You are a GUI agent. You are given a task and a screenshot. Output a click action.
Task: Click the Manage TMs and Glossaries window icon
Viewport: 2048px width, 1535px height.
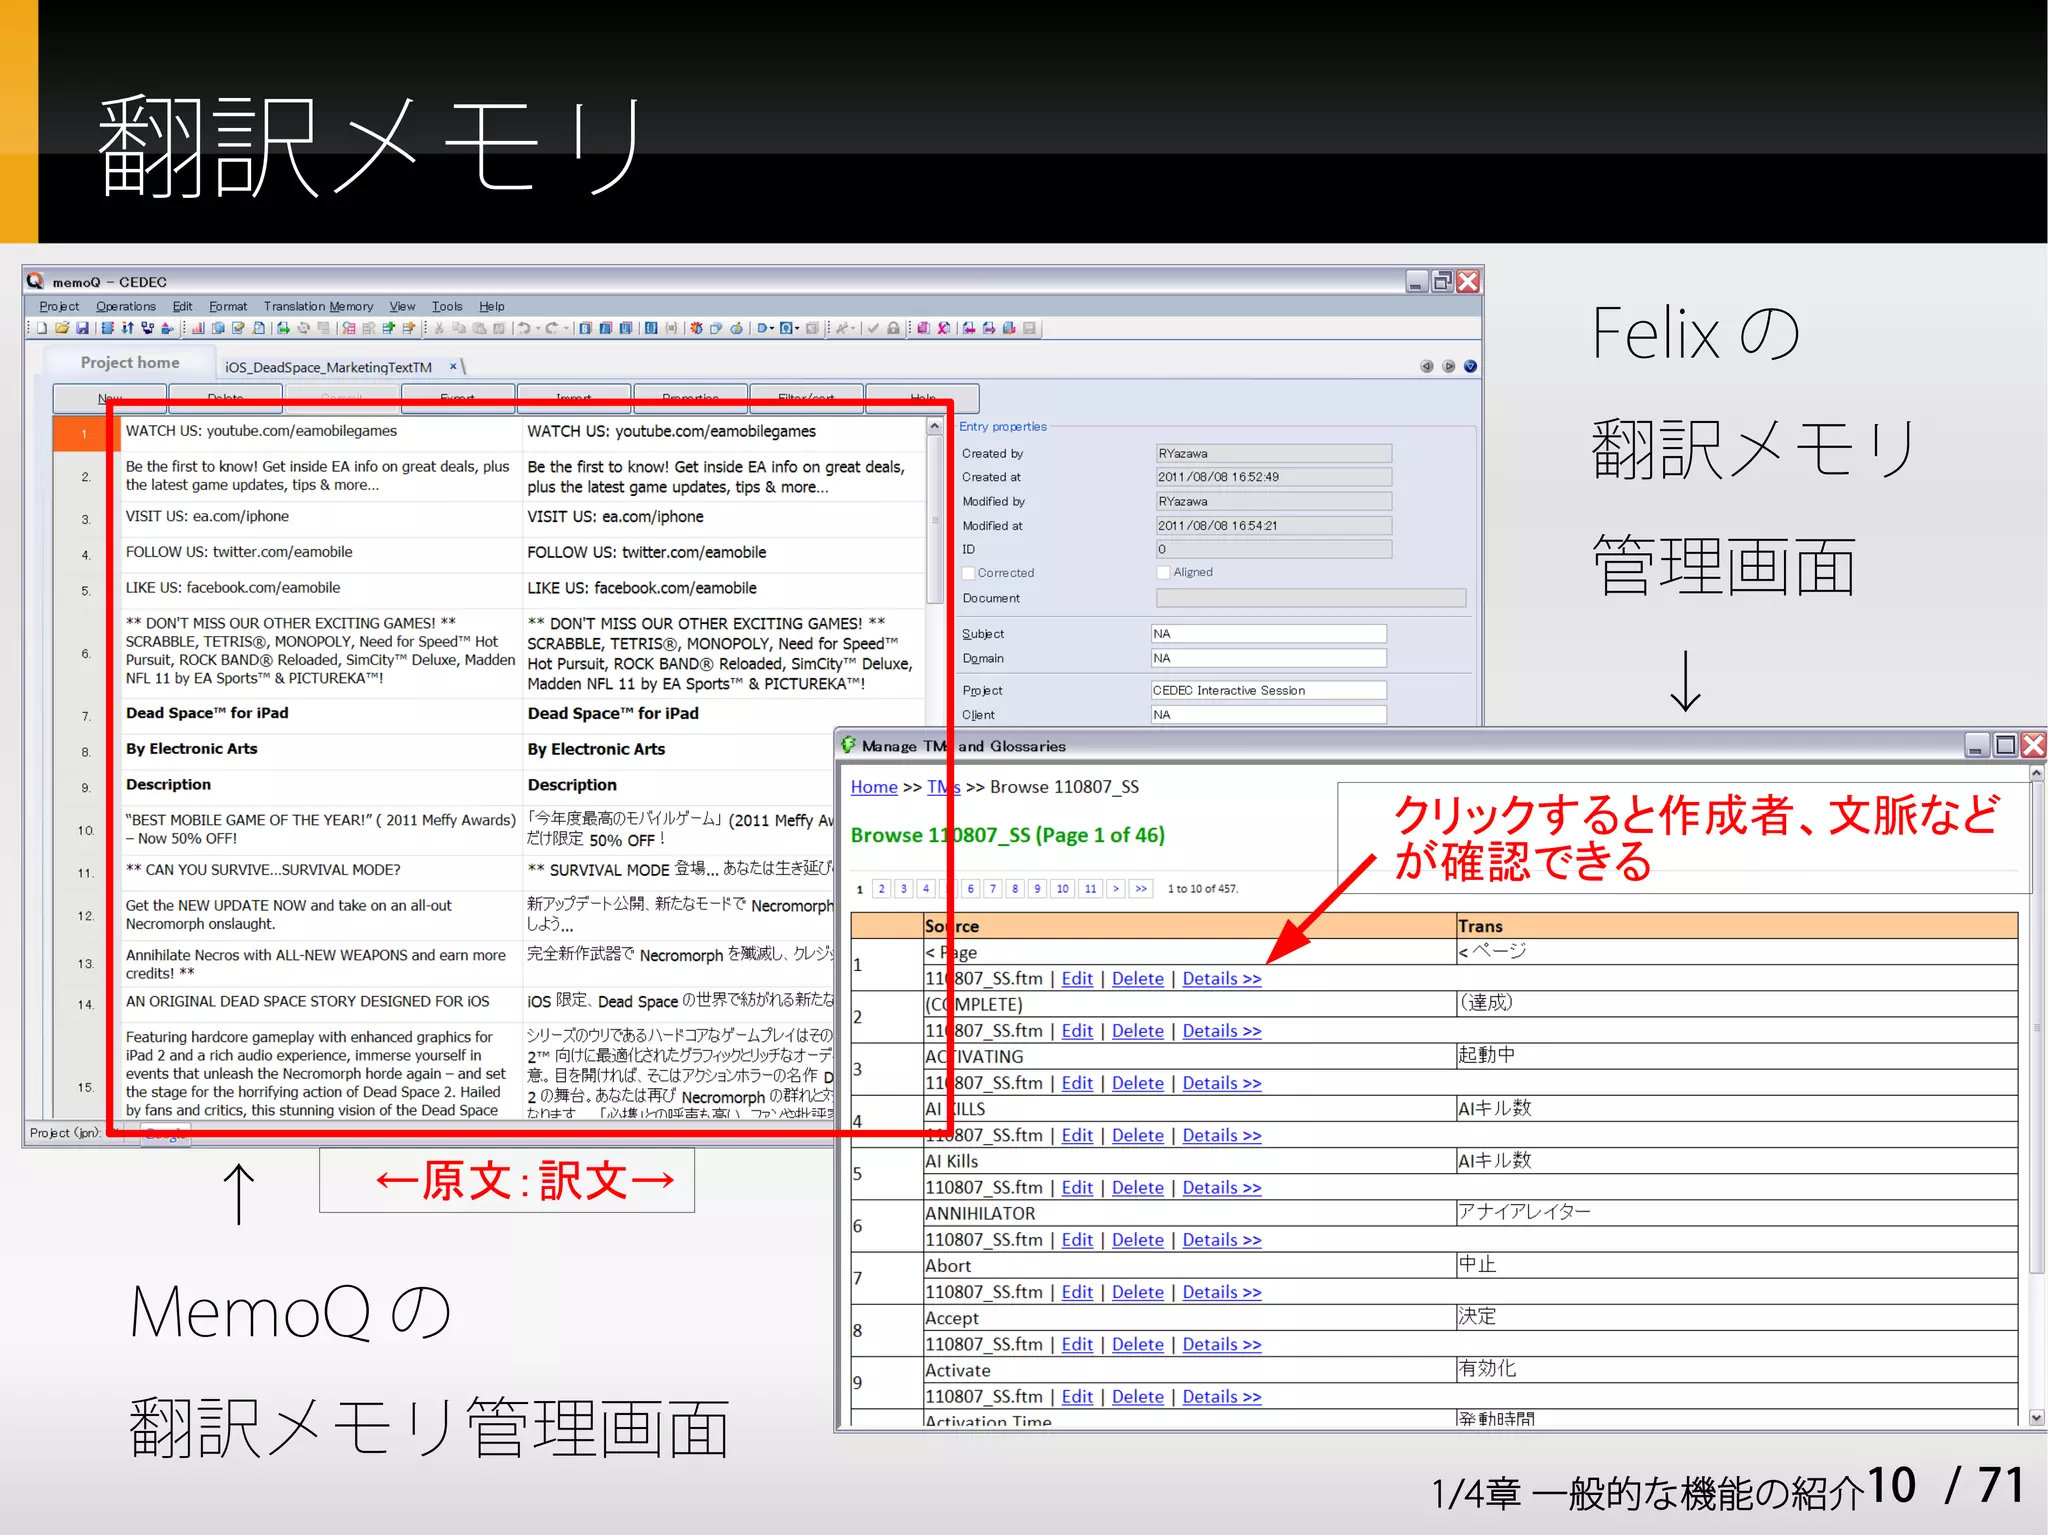click(849, 745)
